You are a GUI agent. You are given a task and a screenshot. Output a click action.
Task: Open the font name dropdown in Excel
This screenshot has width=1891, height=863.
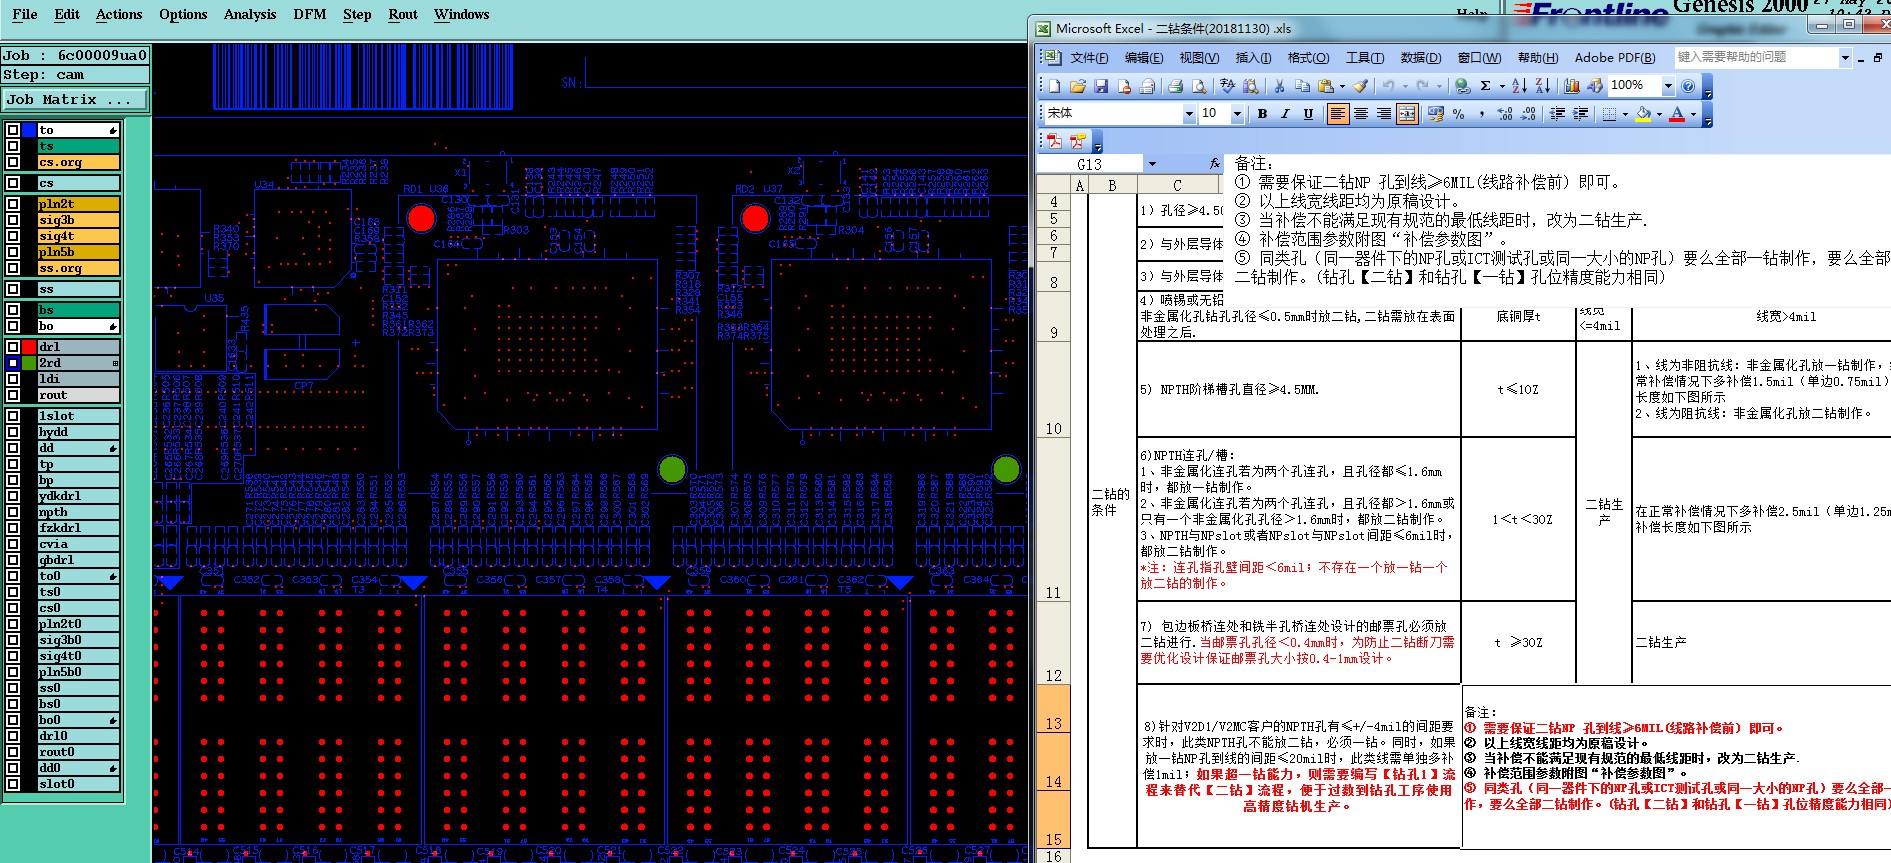click(x=1189, y=114)
